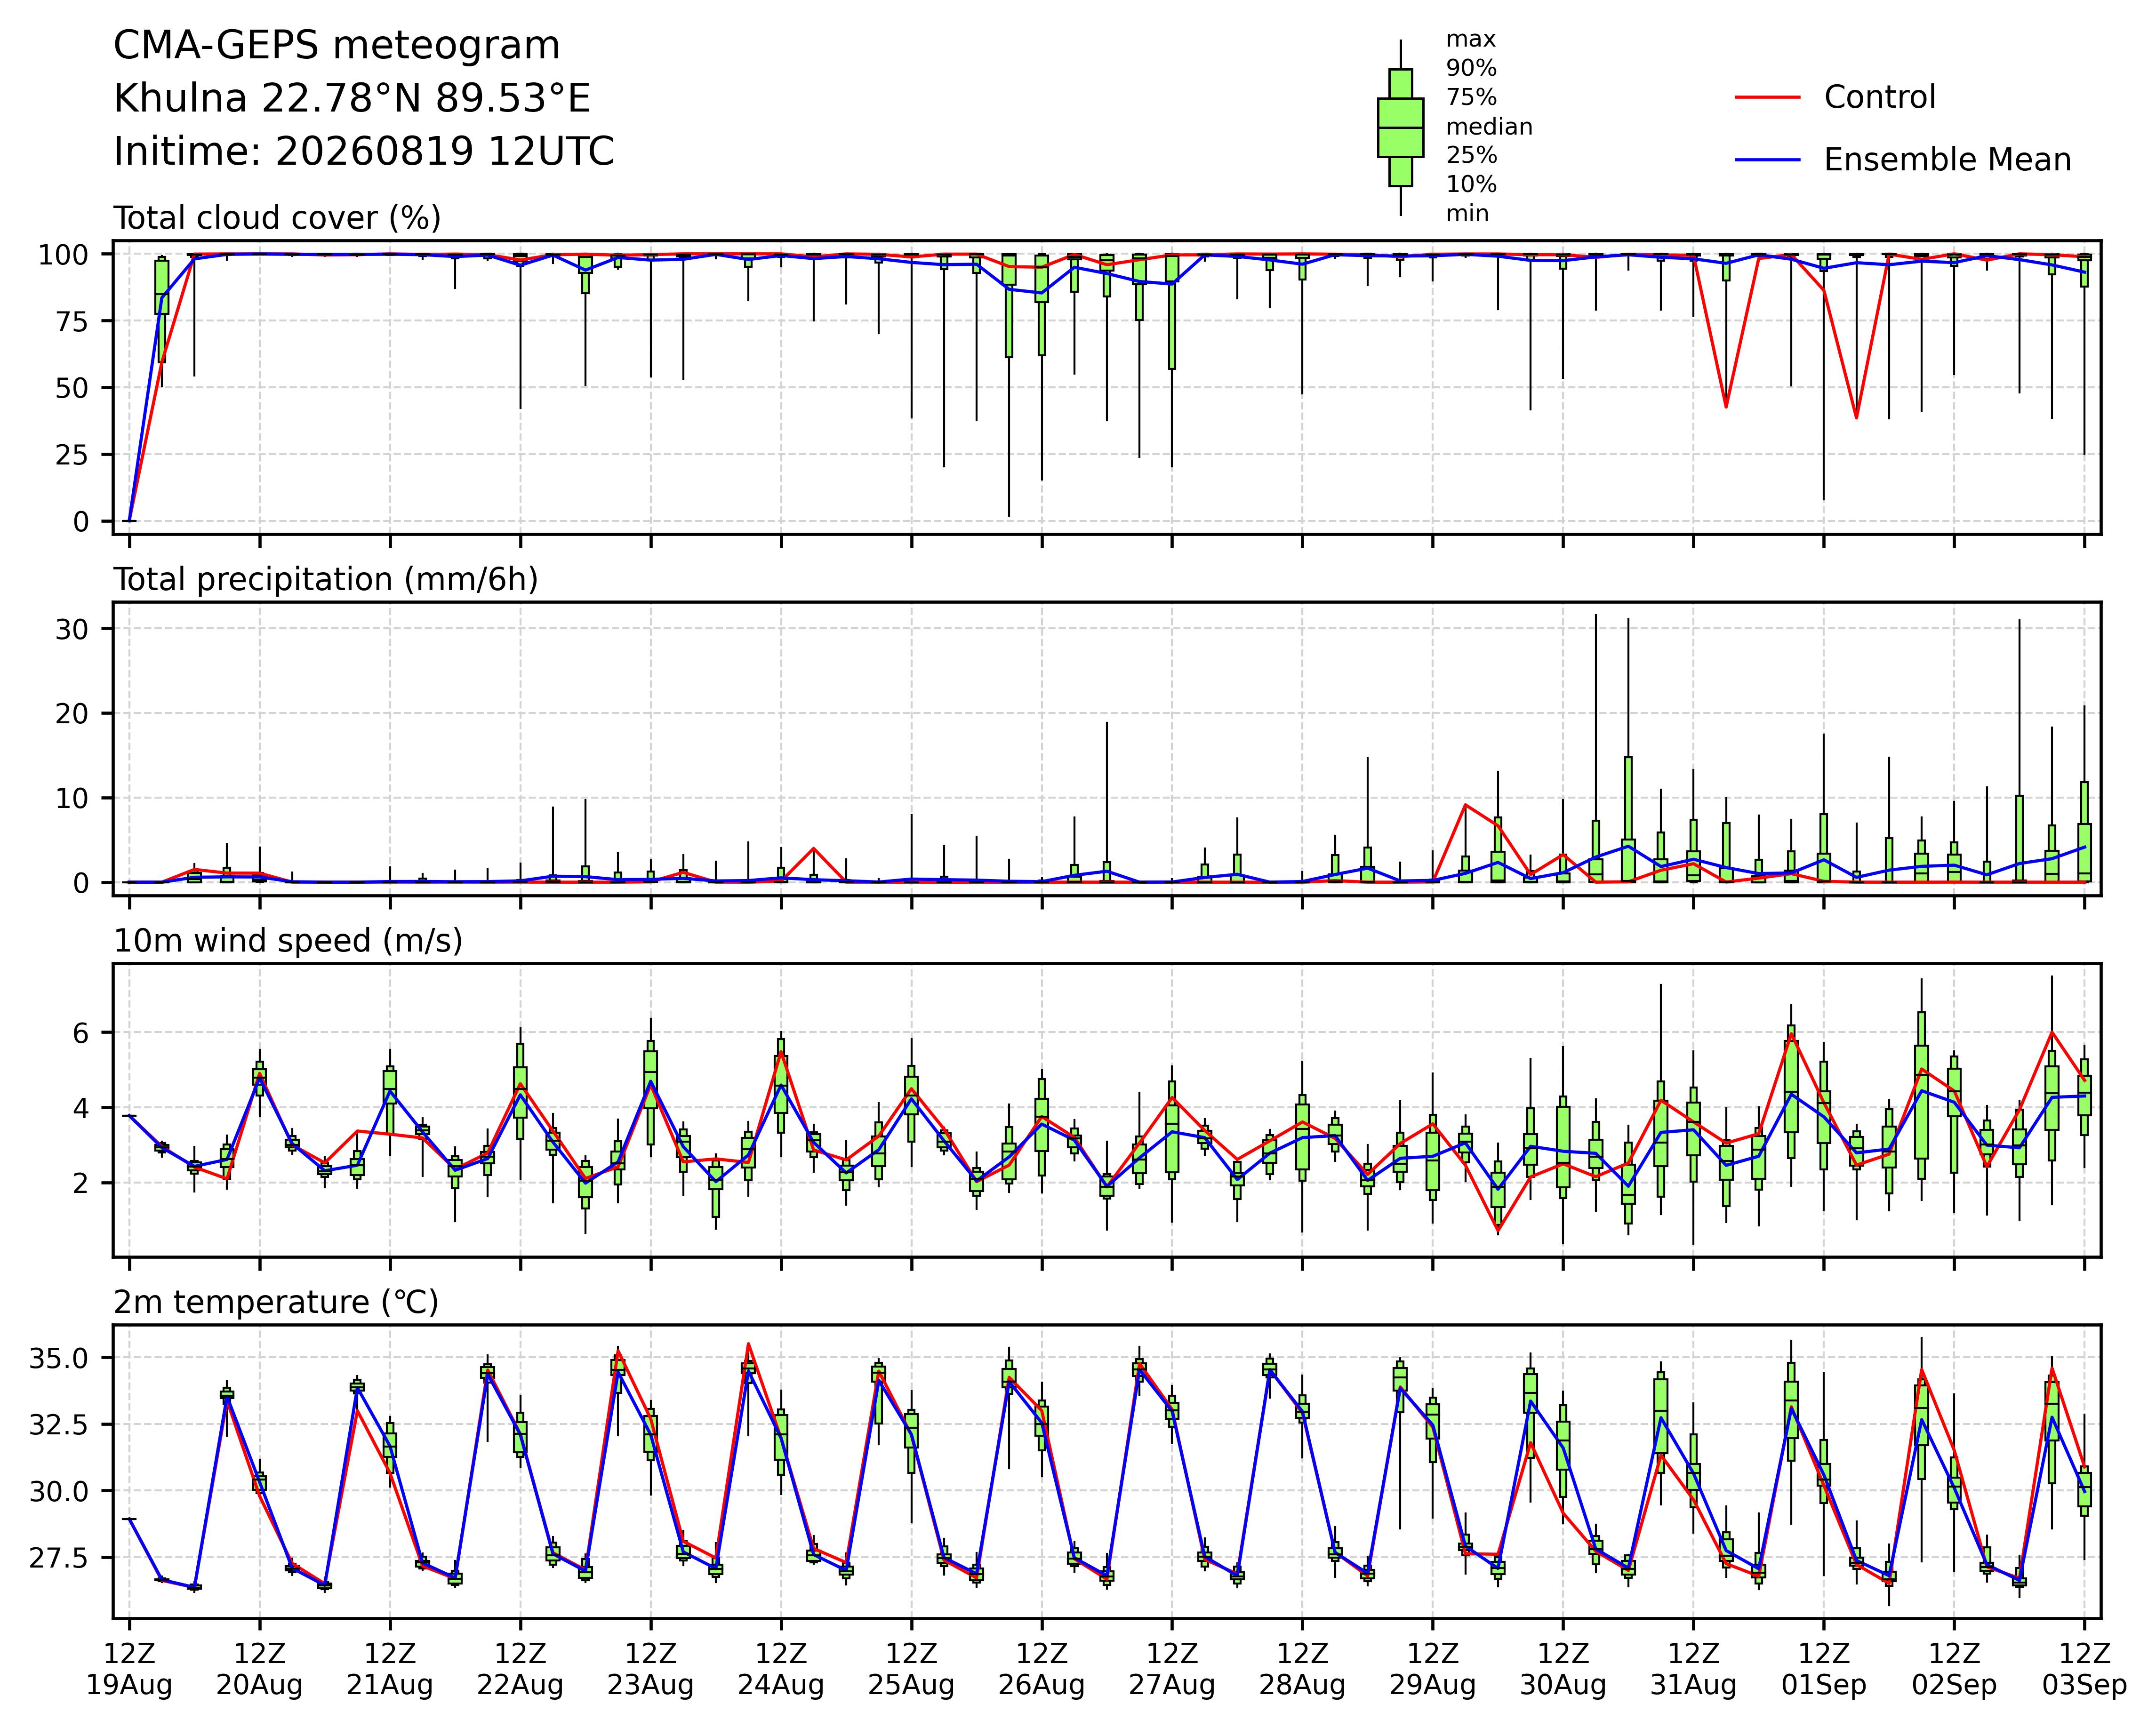Click the CMA-GEPS meteogram title
Image resolution: width=2156 pixels, height=1728 pixels.
pos(337,46)
